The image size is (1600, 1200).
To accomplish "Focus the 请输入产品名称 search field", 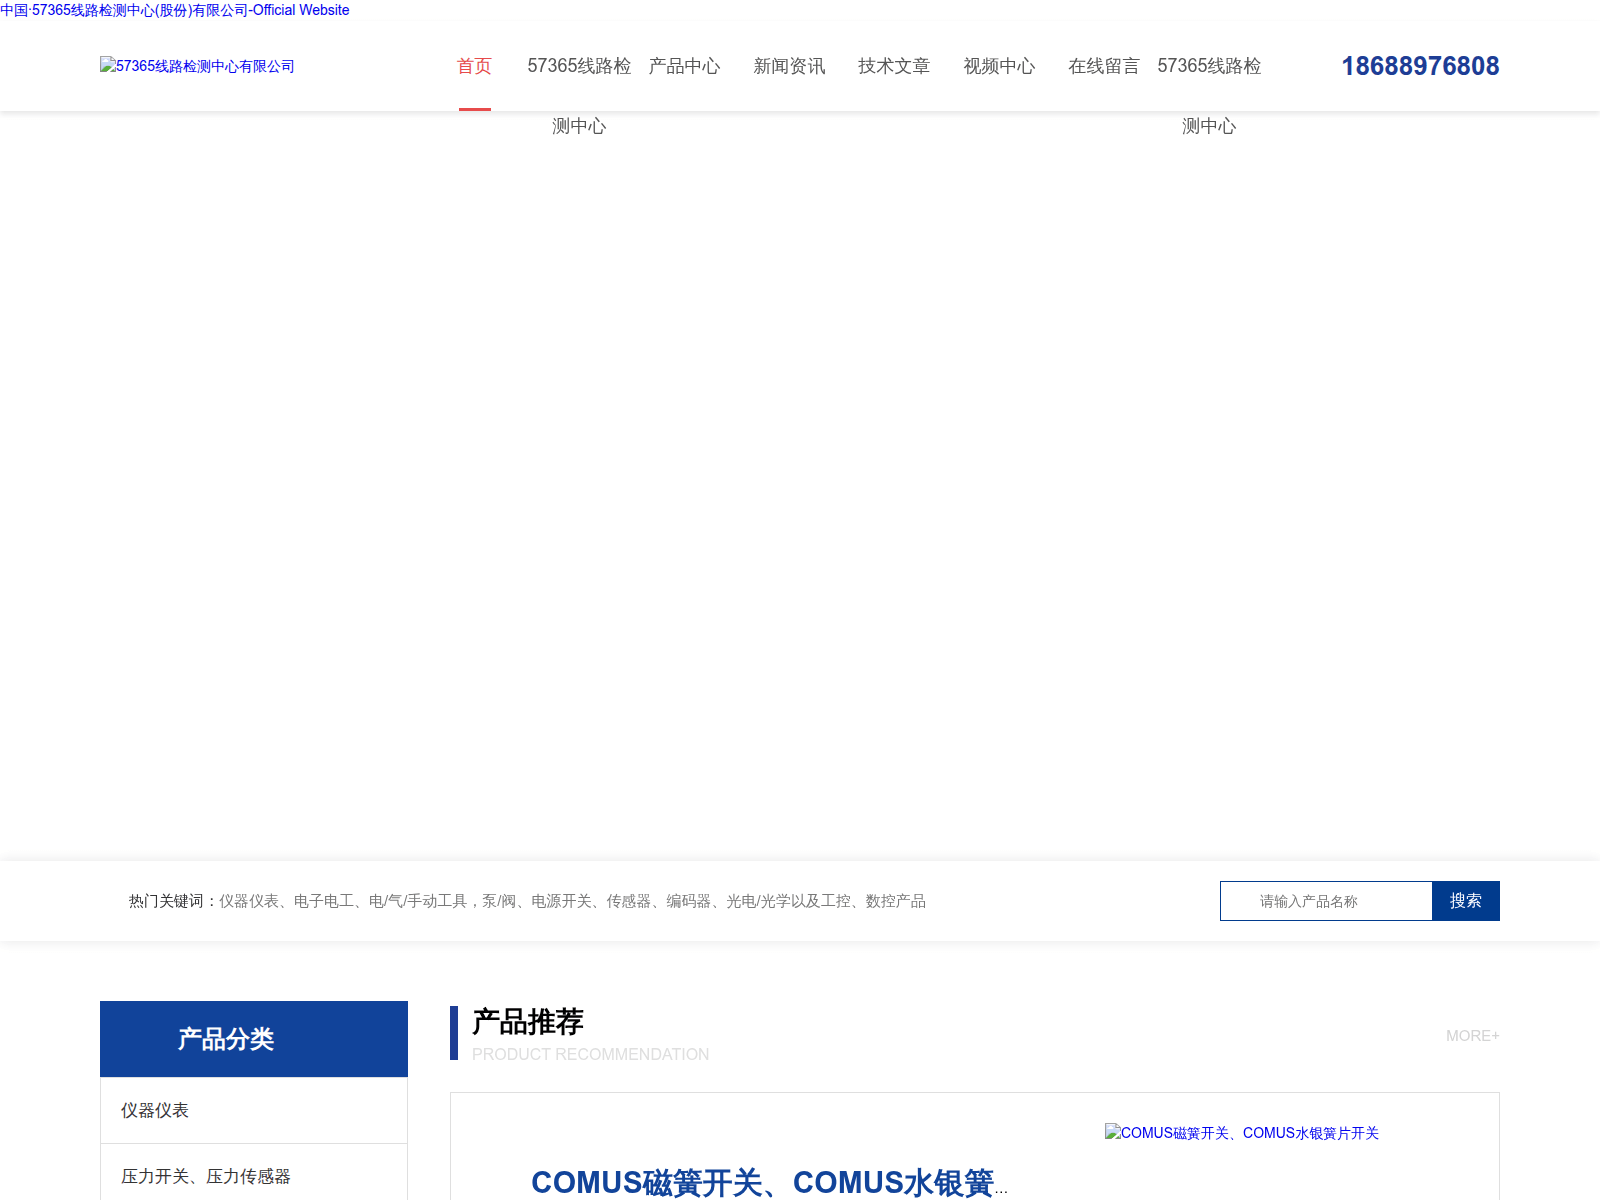I will pyautogui.click(x=1326, y=901).
